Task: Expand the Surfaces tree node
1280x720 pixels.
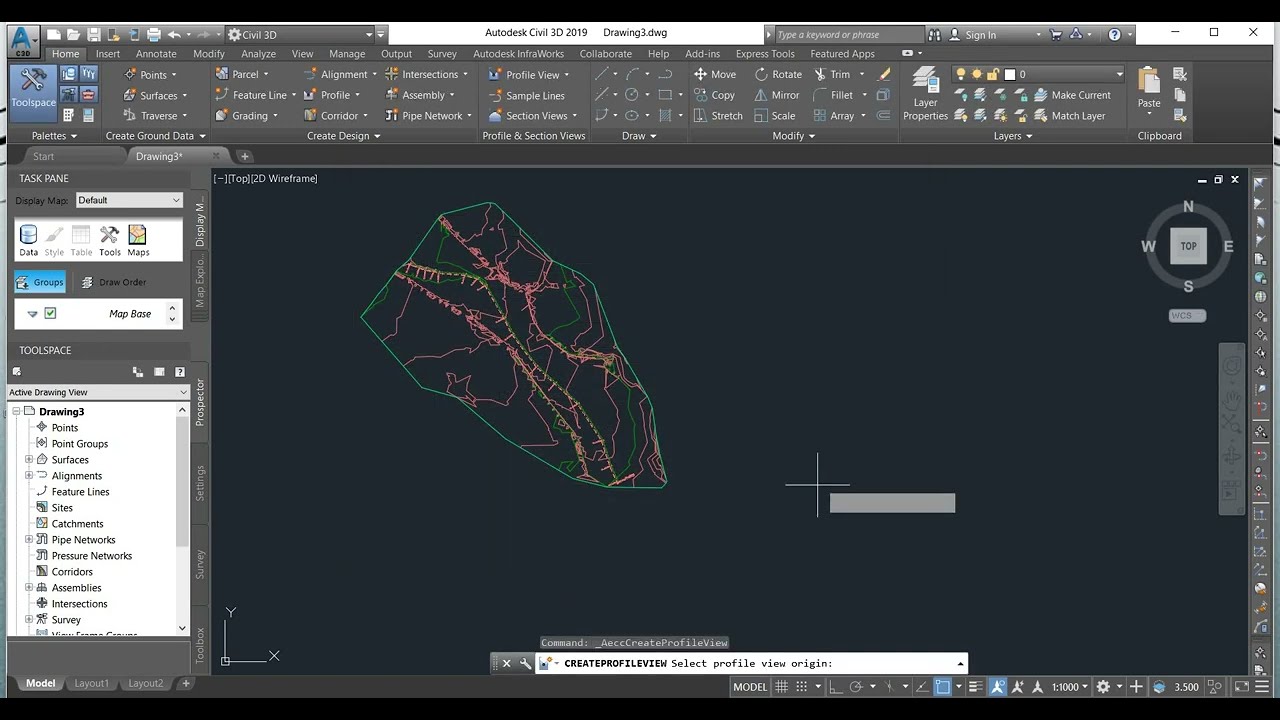Action: pyautogui.click(x=29, y=460)
